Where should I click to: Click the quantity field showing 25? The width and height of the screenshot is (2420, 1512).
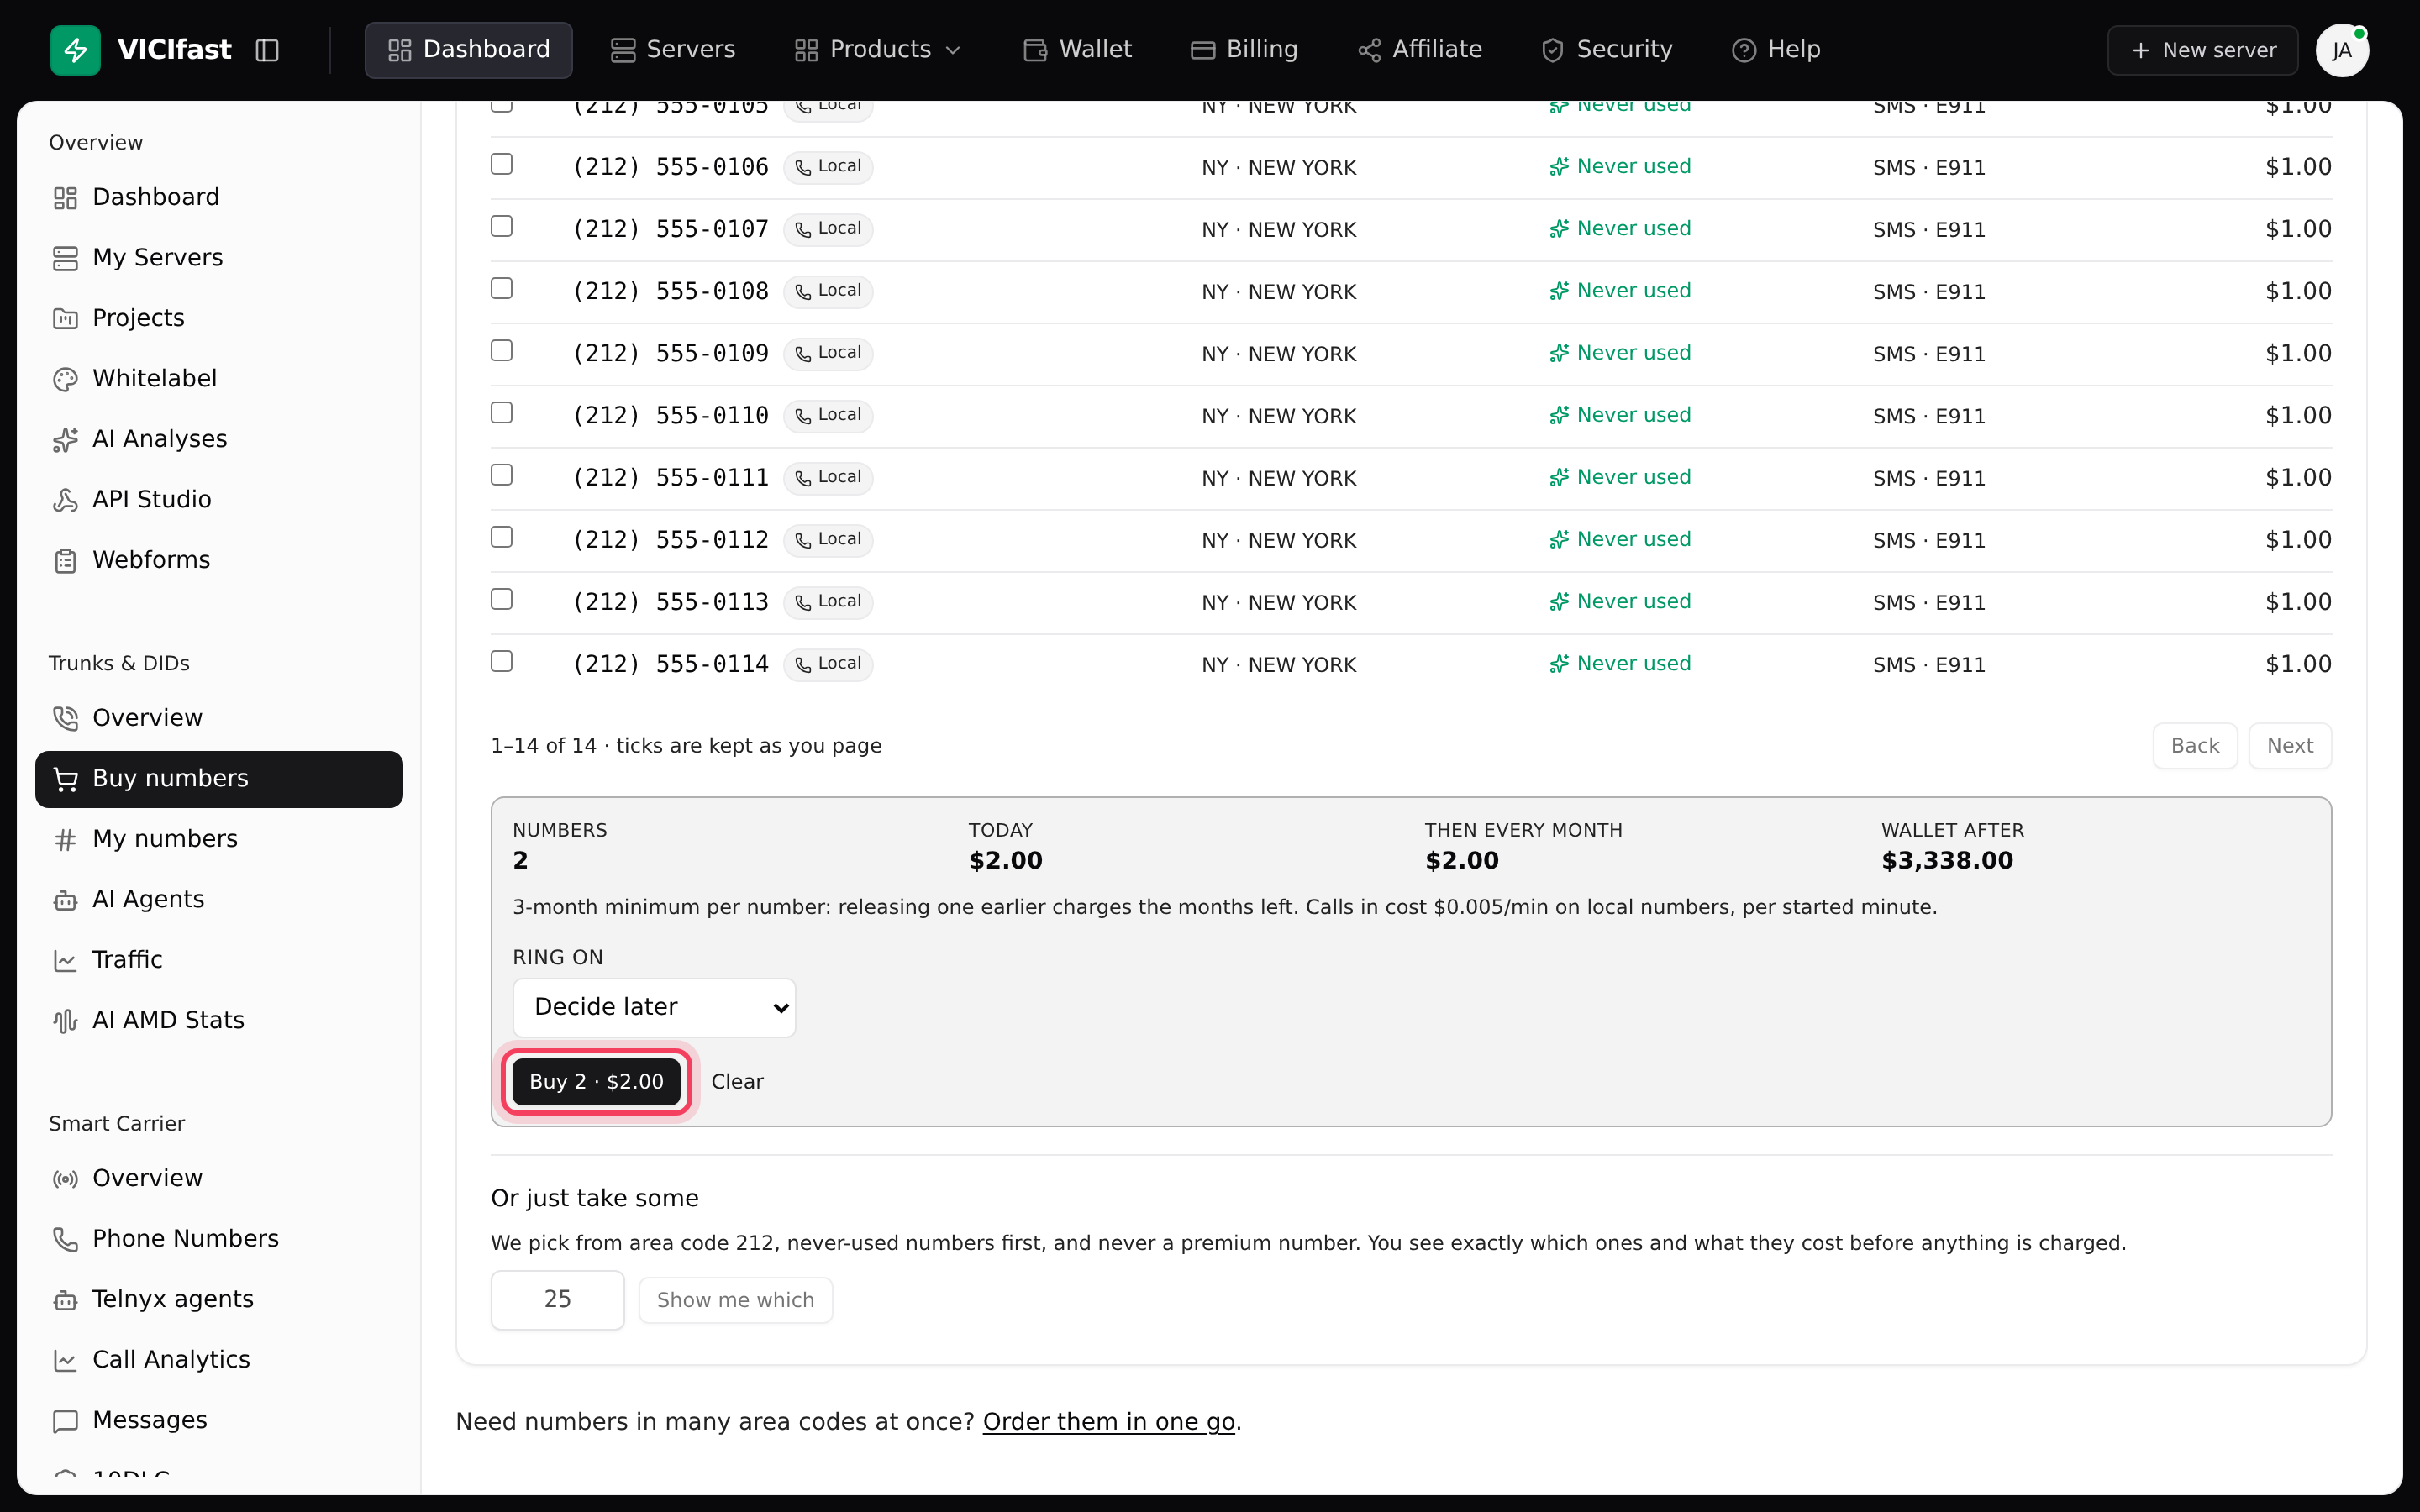[558, 1300]
